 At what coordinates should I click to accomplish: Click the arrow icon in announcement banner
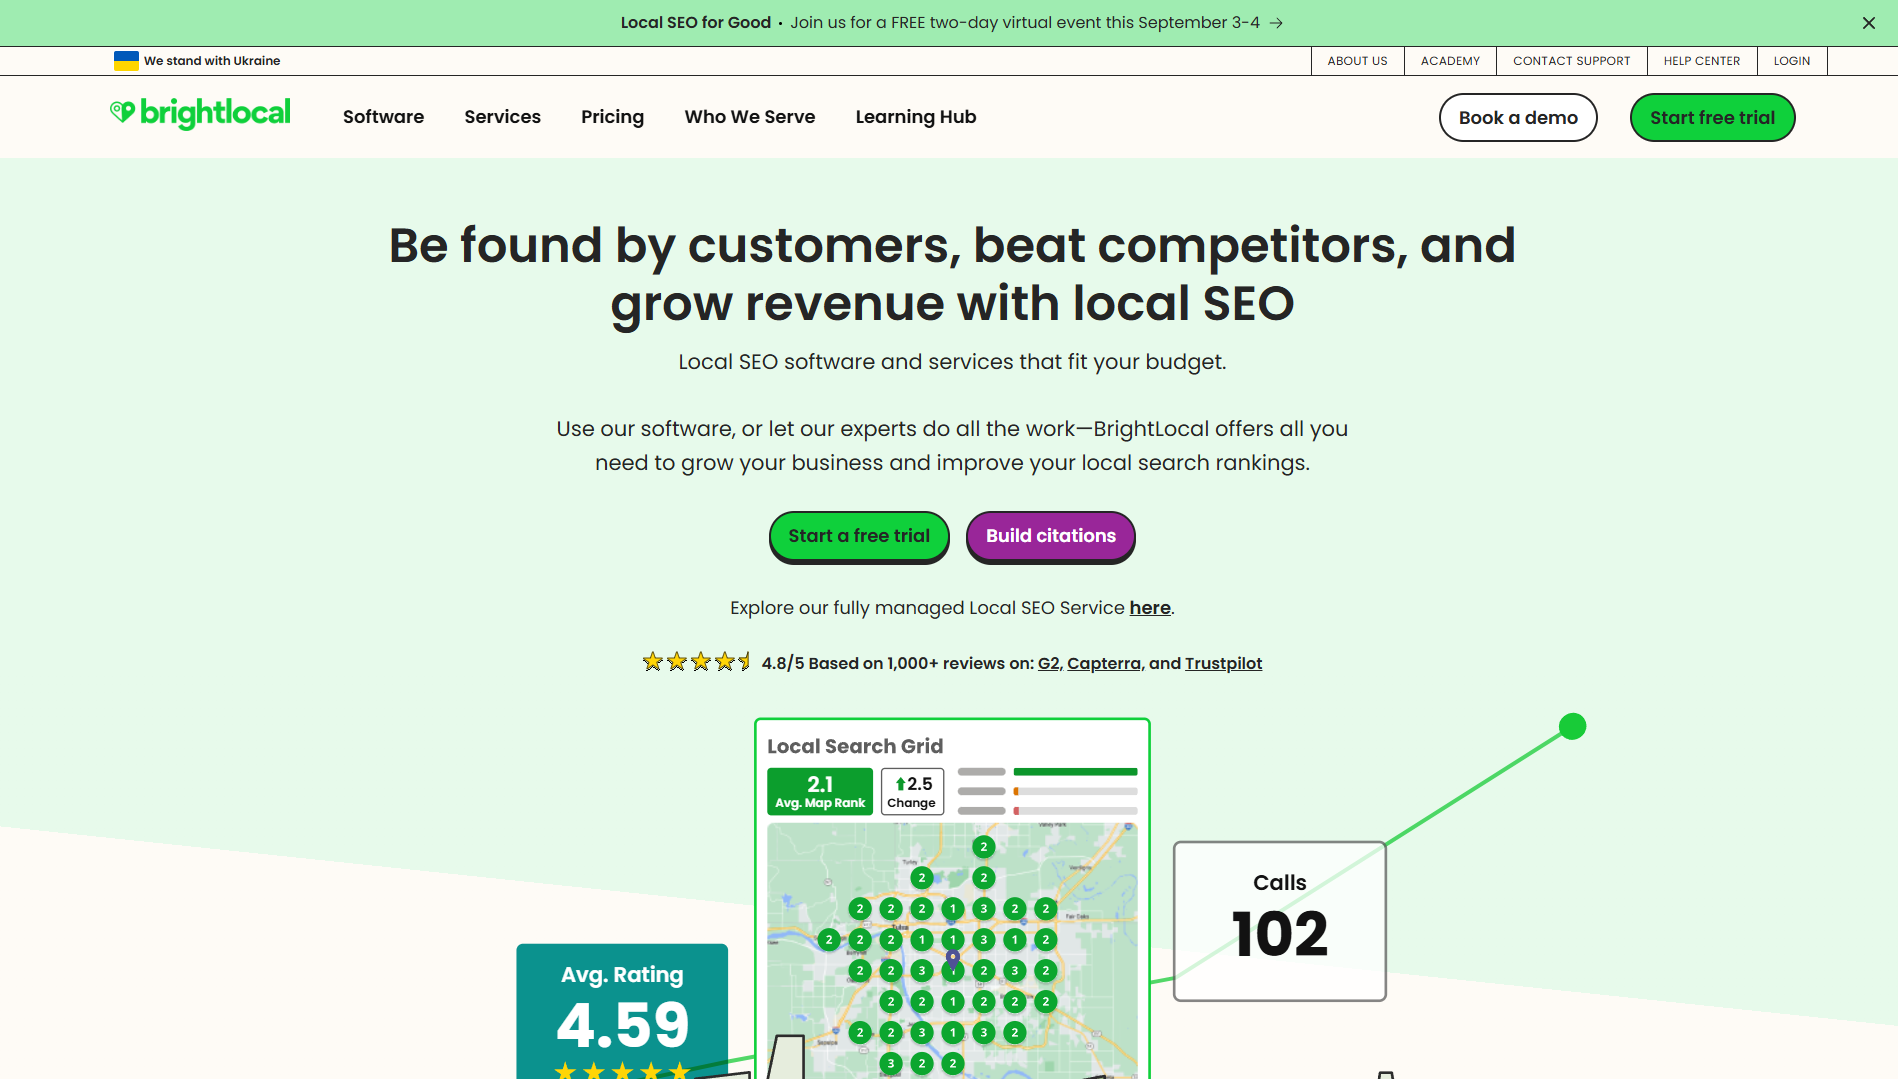(x=1276, y=23)
